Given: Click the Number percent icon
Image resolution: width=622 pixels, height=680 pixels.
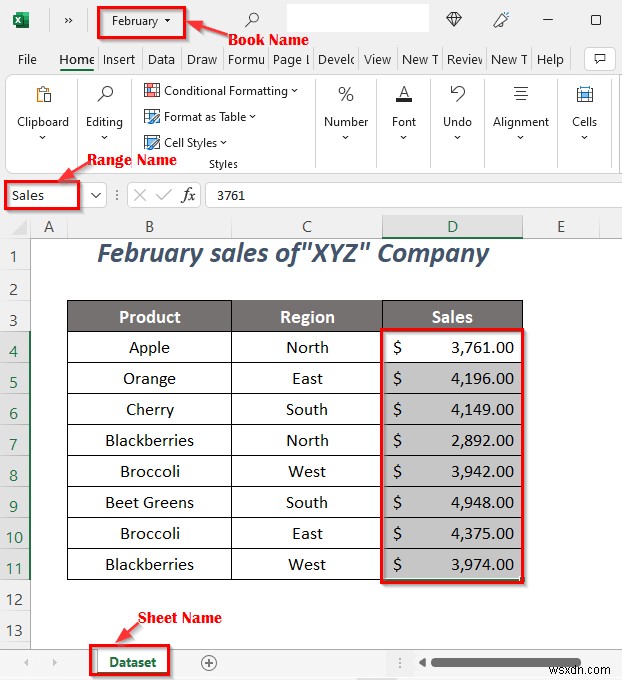Looking at the screenshot, I should pyautogui.click(x=346, y=94).
